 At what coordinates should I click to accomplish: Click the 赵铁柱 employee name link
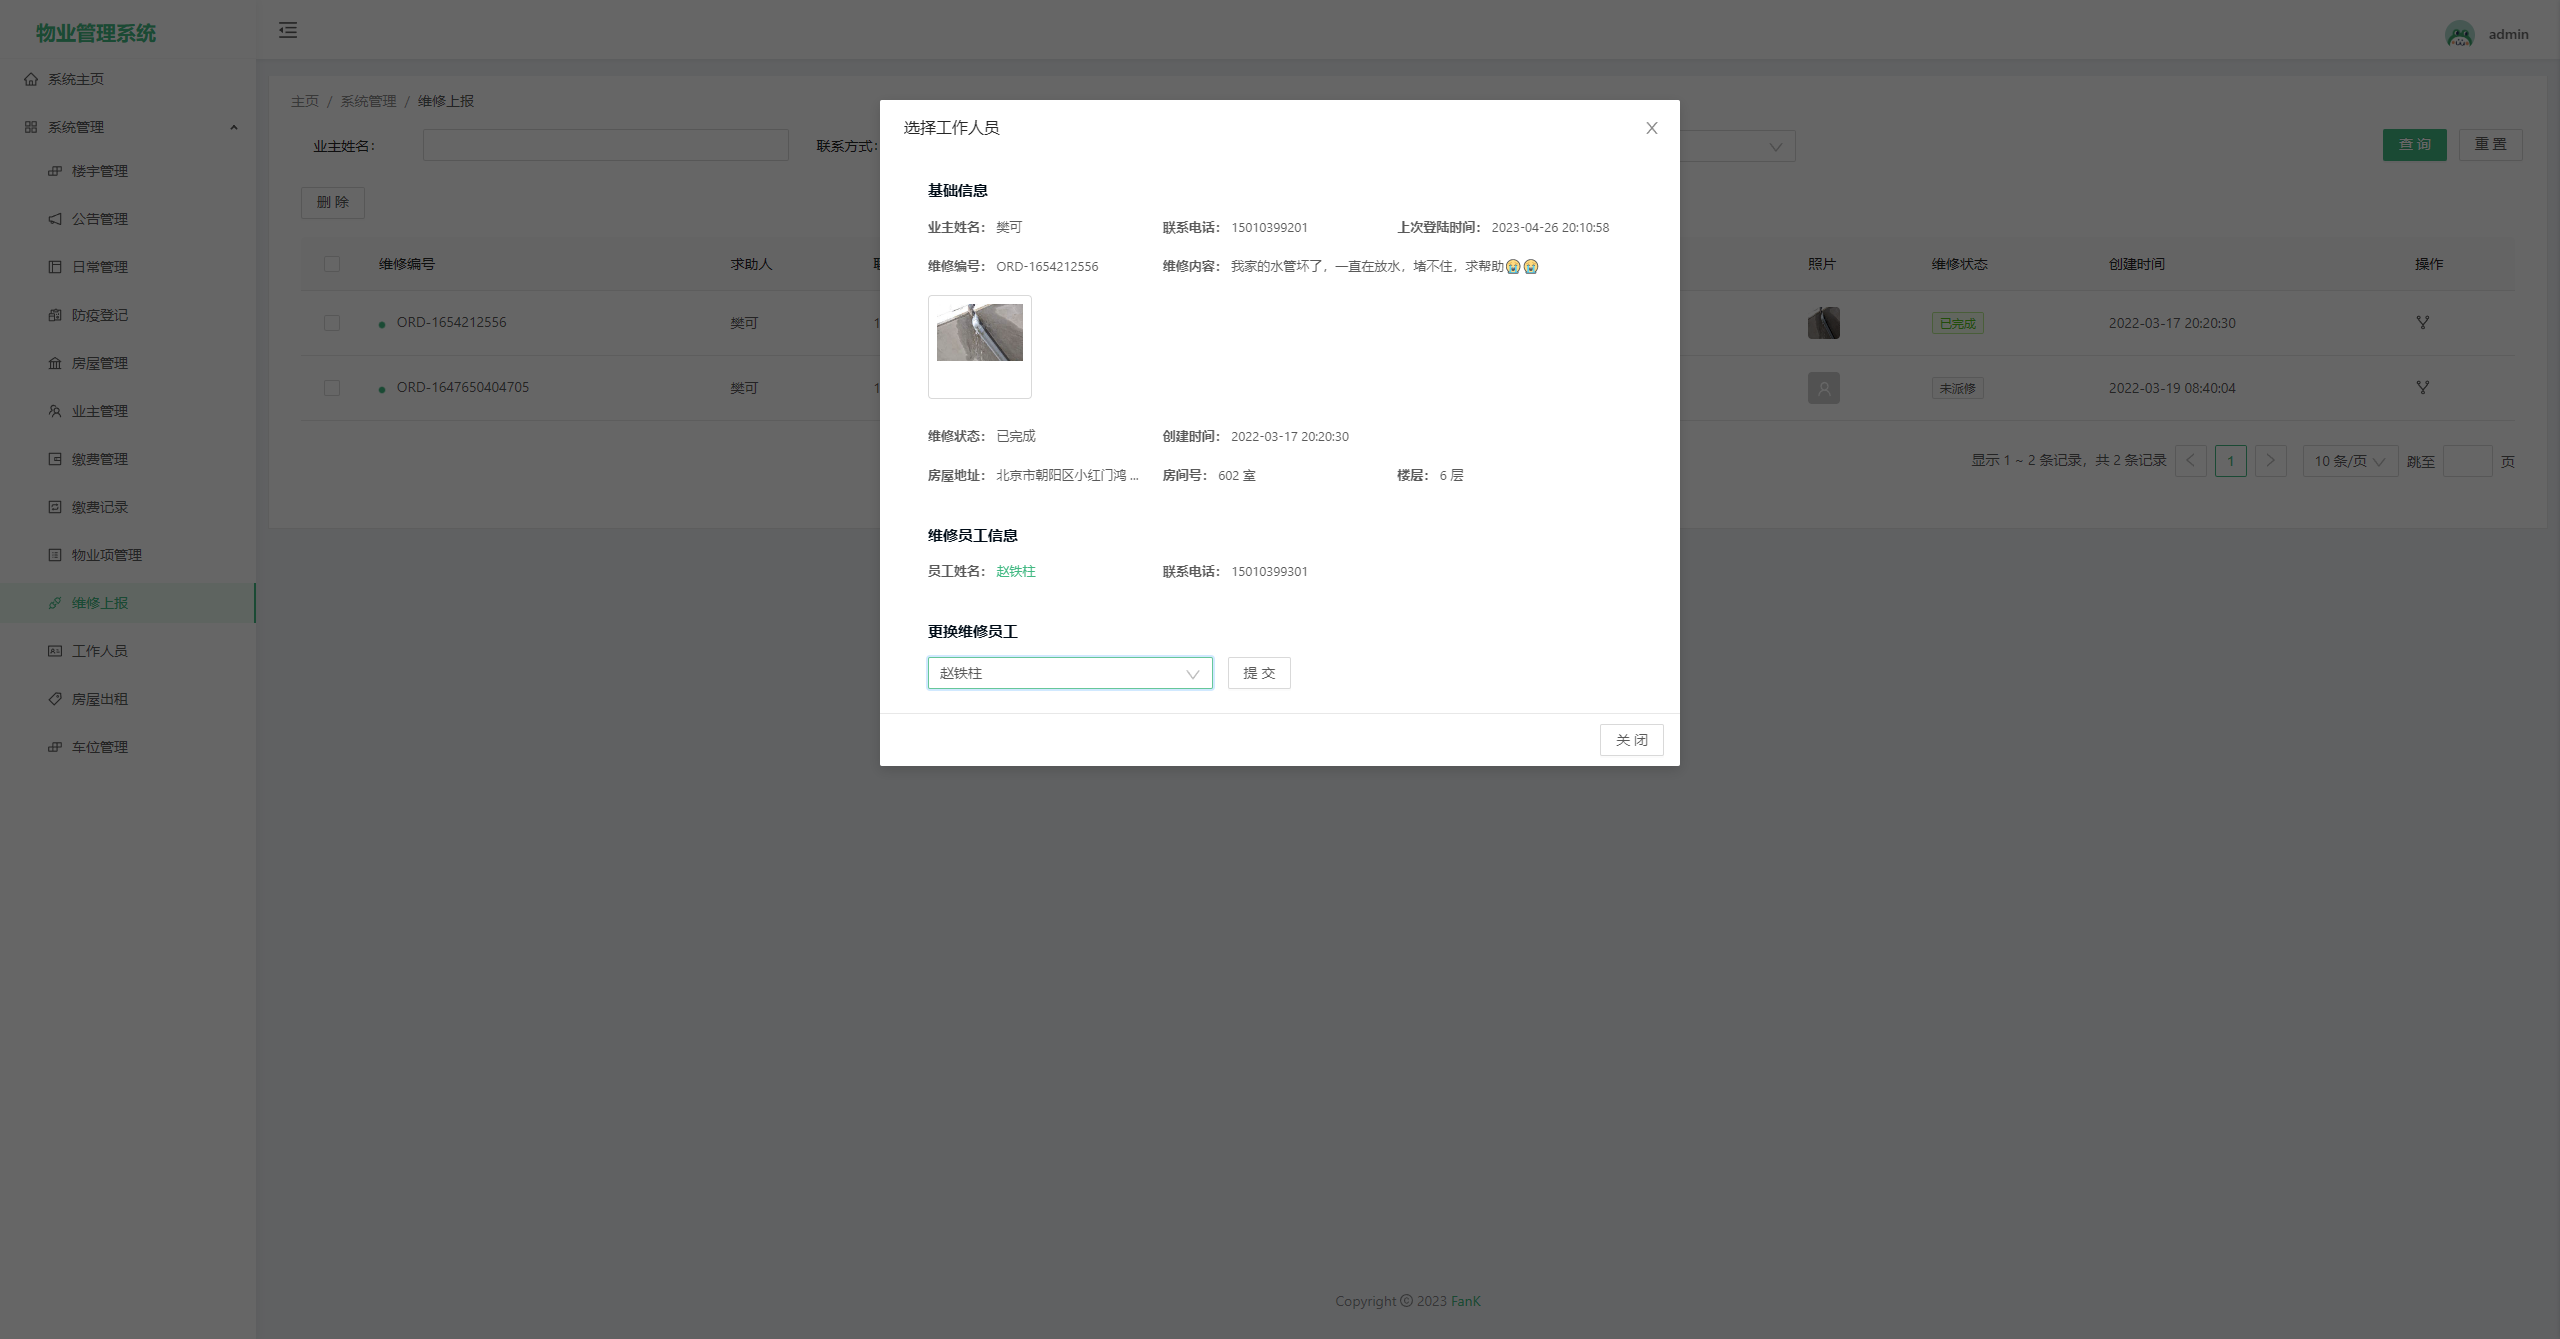click(1015, 571)
